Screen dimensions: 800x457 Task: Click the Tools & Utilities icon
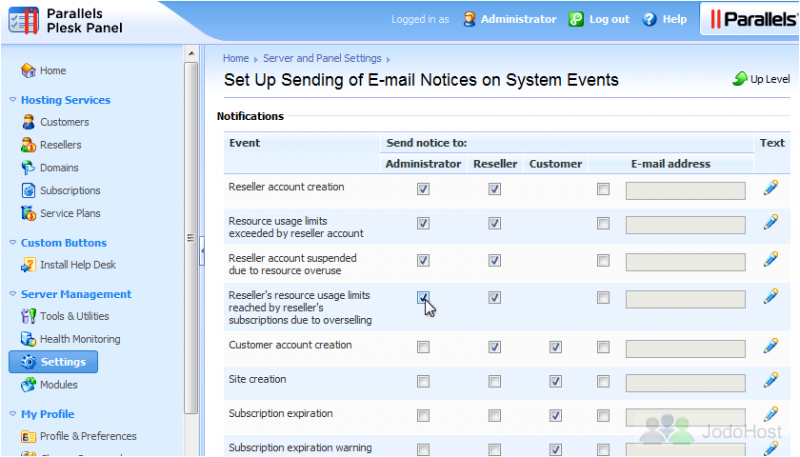29,316
